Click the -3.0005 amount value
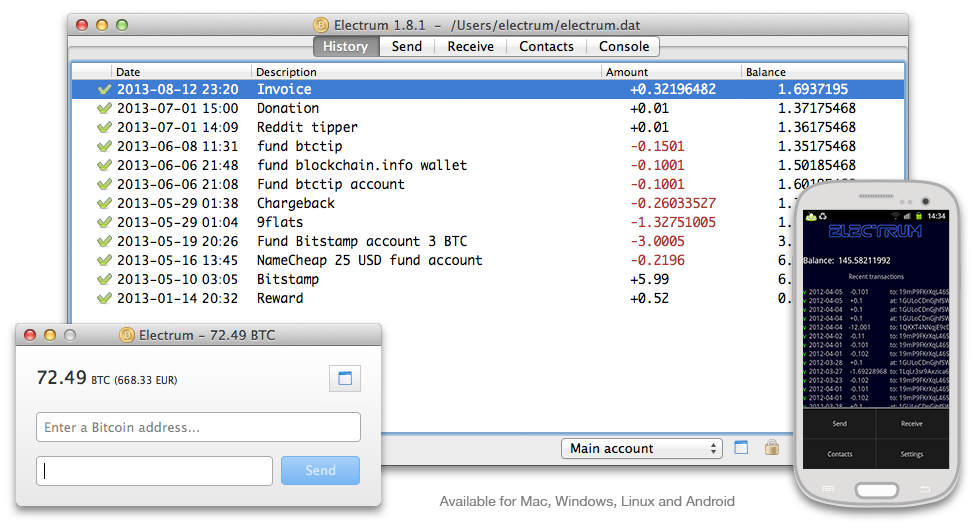980x530 pixels. click(x=657, y=241)
